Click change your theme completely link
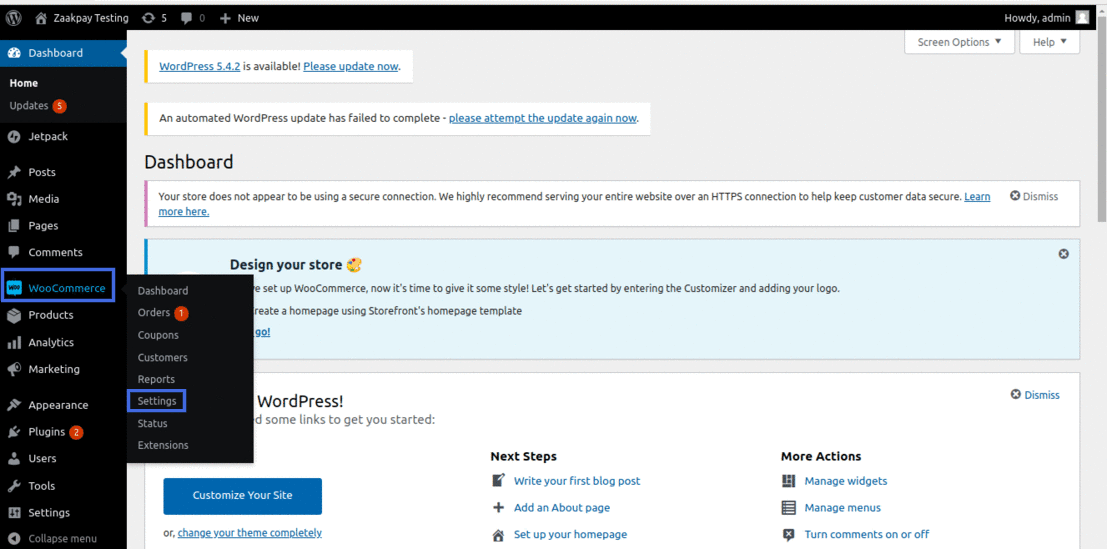The image size is (1107, 549). click(250, 533)
